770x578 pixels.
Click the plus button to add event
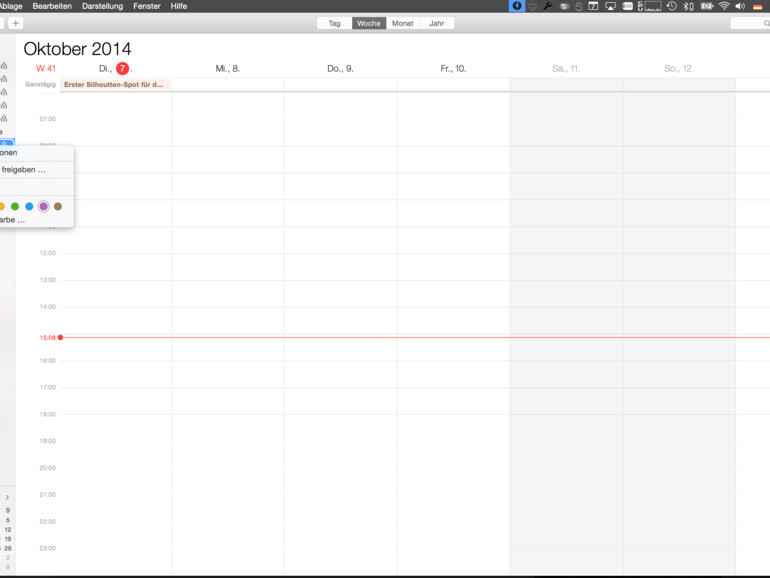pos(16,23)
